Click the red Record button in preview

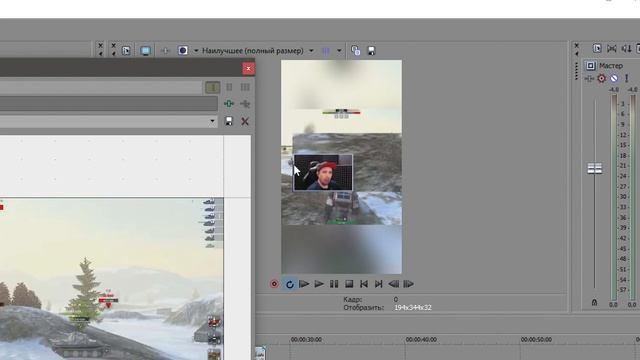point(274,284)
